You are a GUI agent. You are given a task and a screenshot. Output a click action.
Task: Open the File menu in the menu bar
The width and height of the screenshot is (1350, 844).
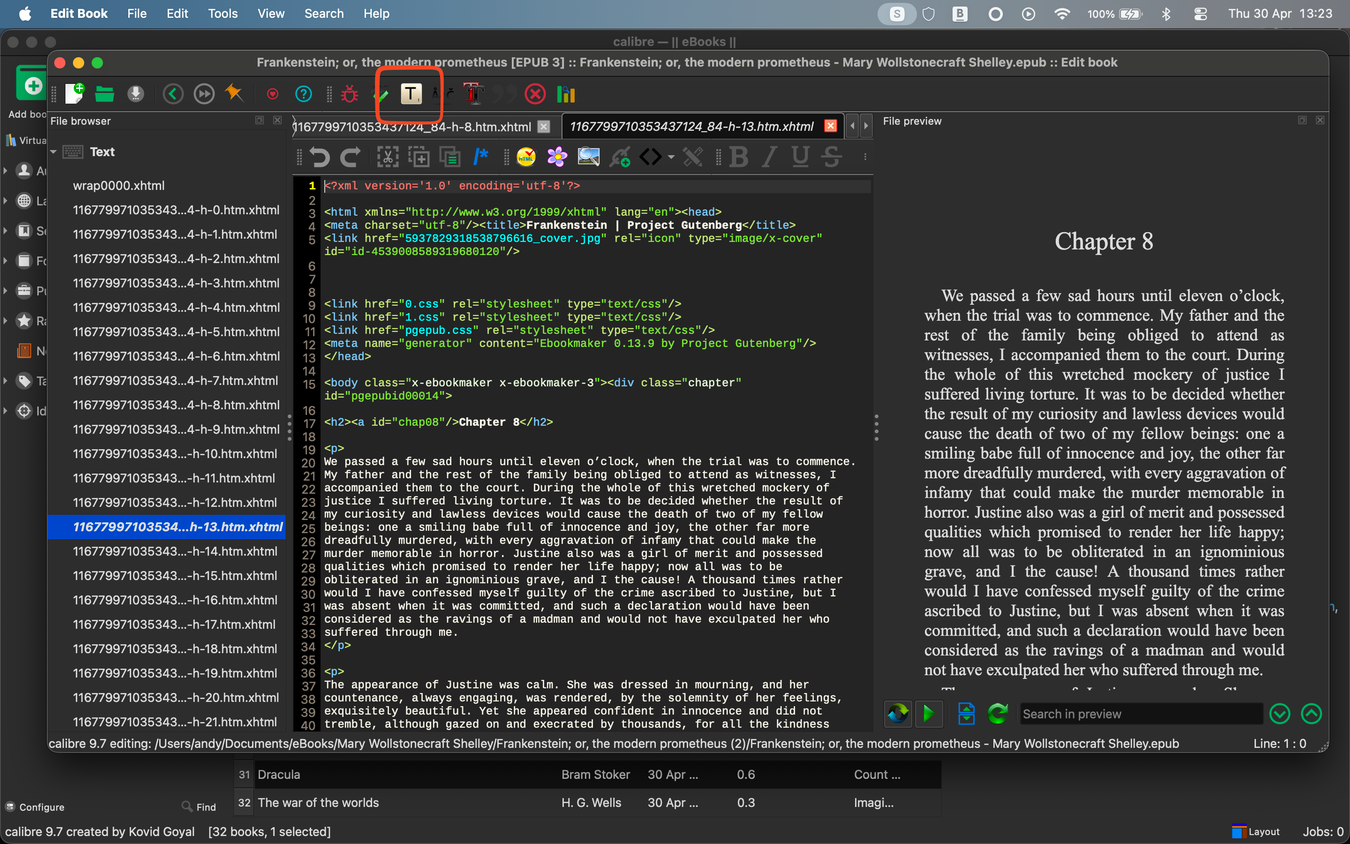coord(137,14)
